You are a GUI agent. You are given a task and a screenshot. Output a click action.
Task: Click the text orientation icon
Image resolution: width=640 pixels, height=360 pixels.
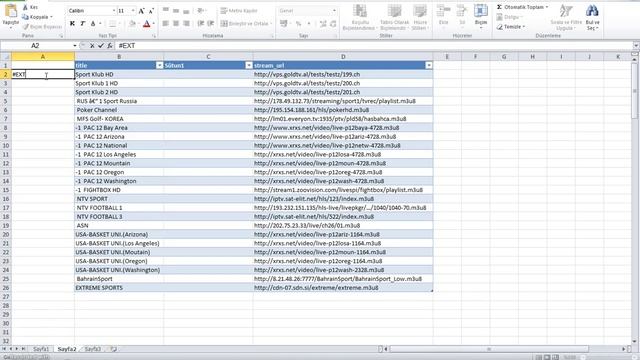coord(201,11)
